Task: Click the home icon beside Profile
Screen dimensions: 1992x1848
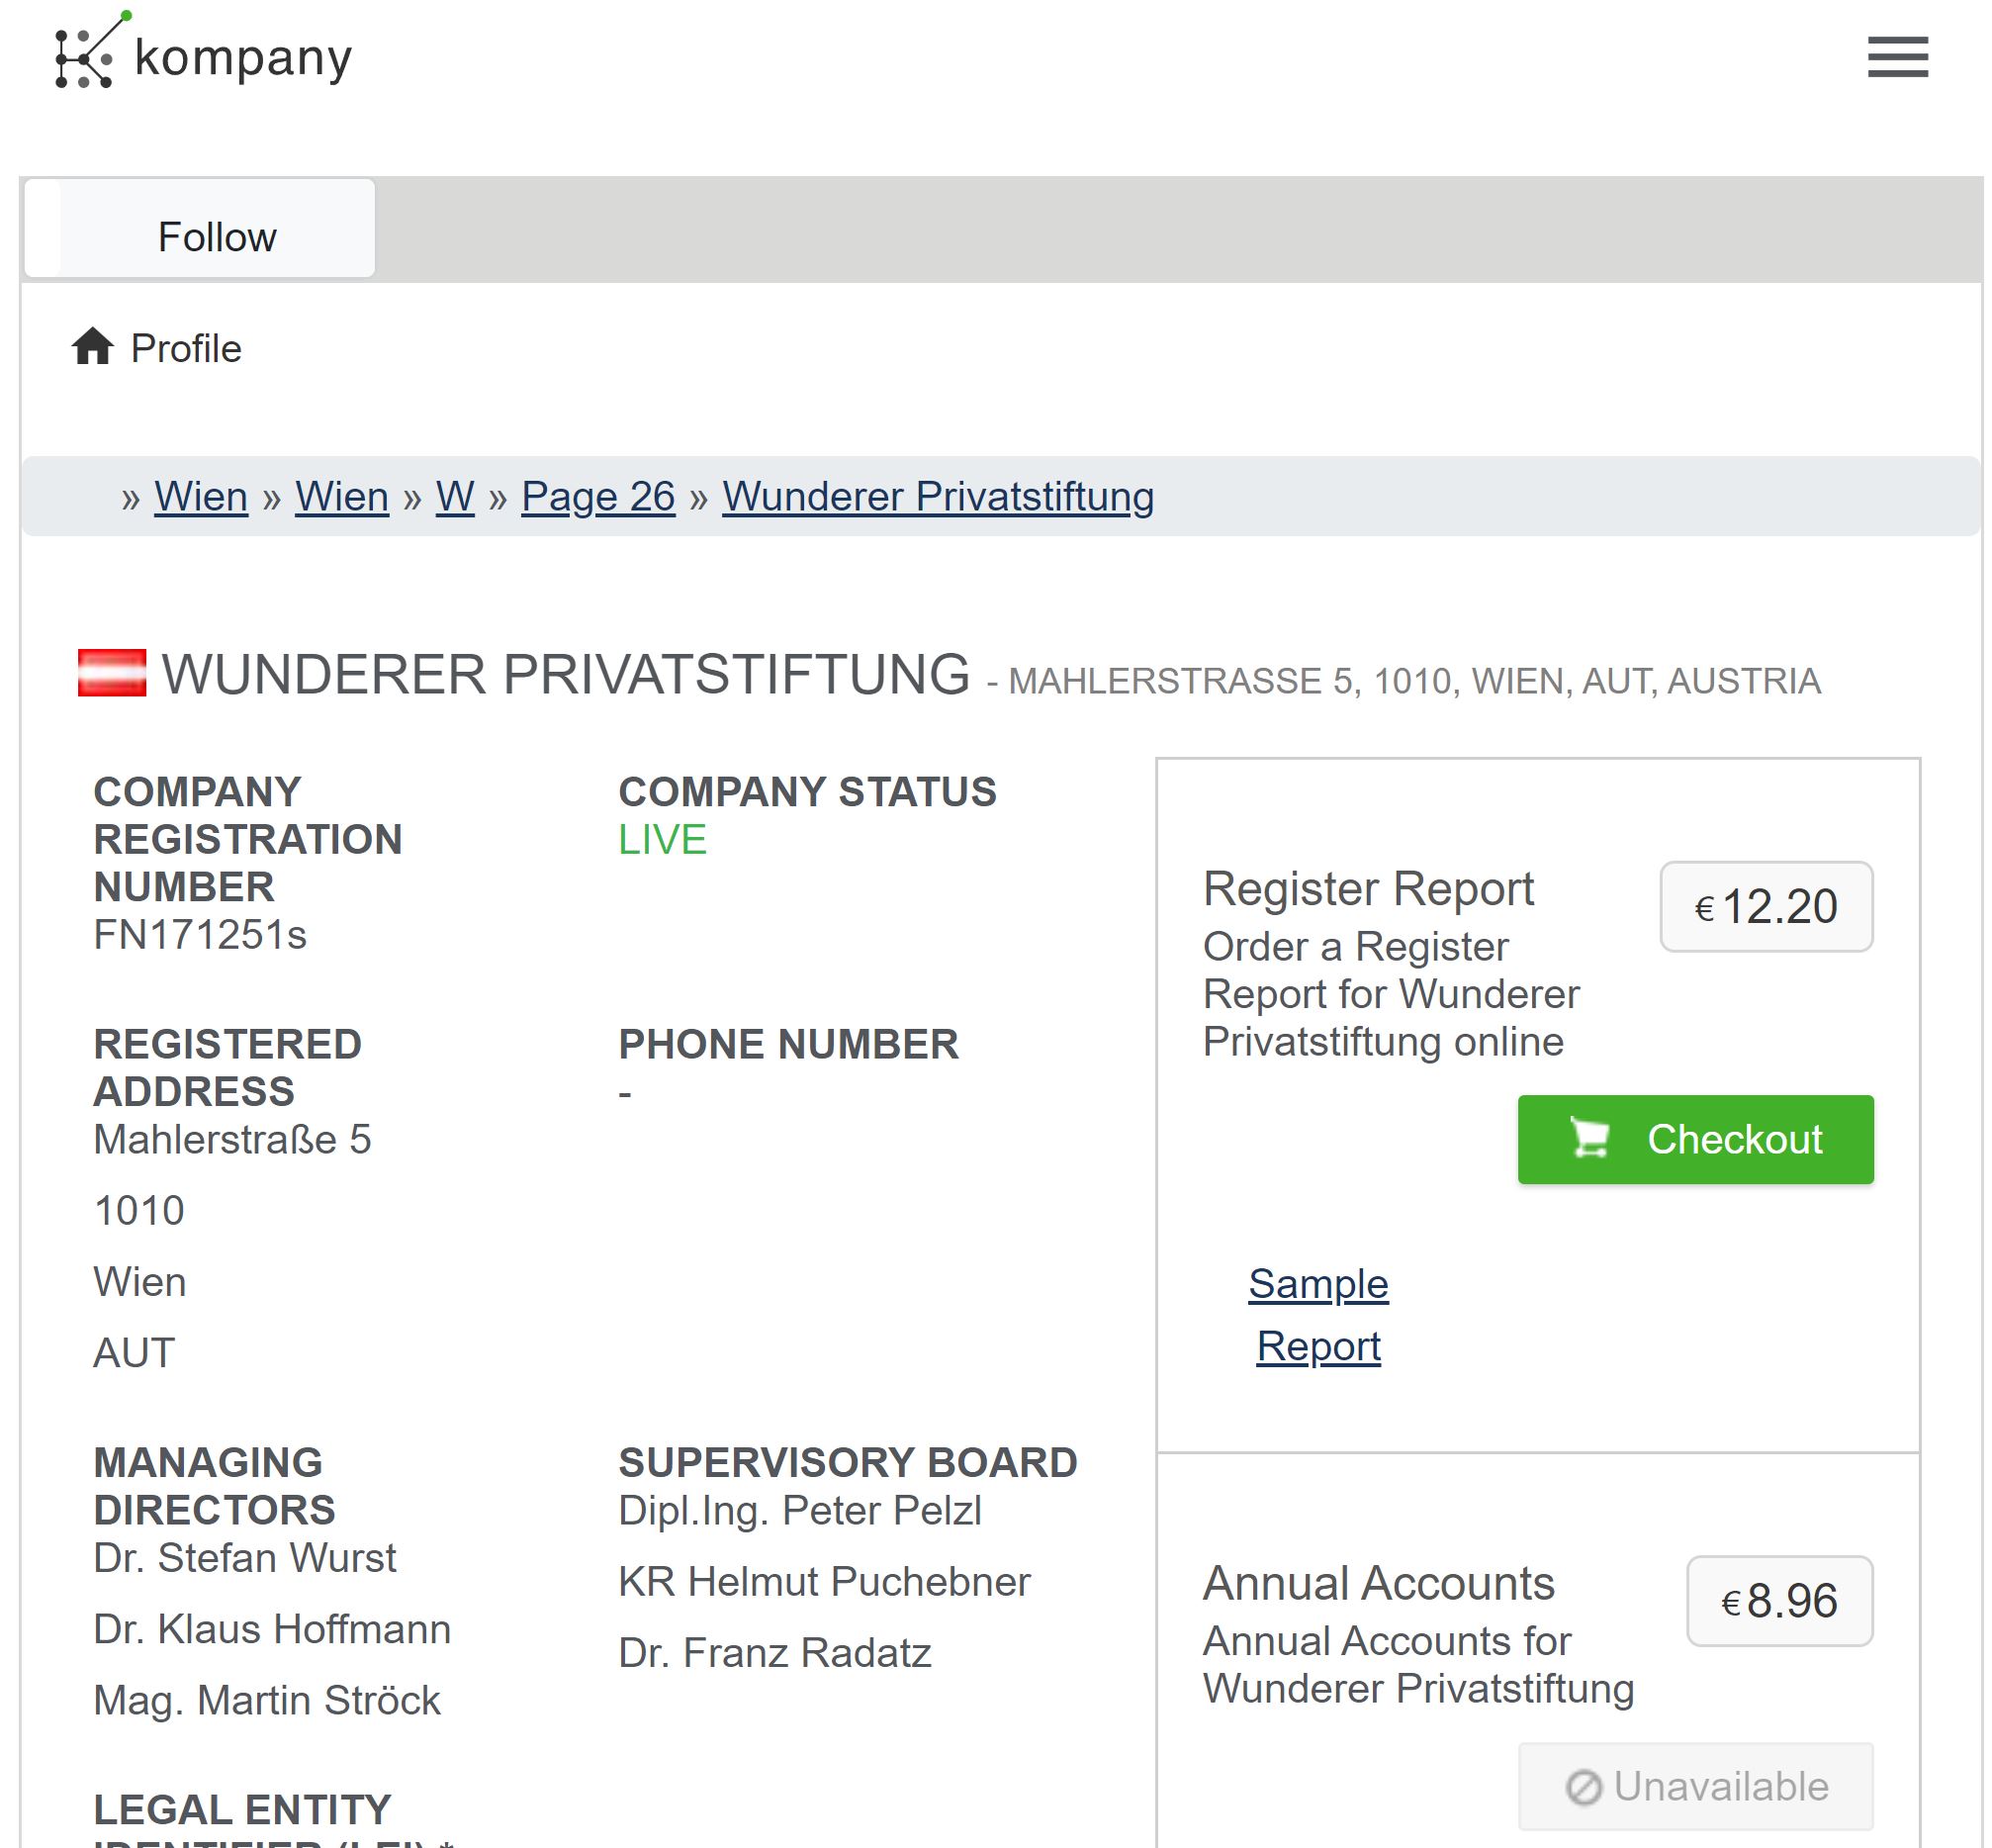Action: click(x=92, y=346)
